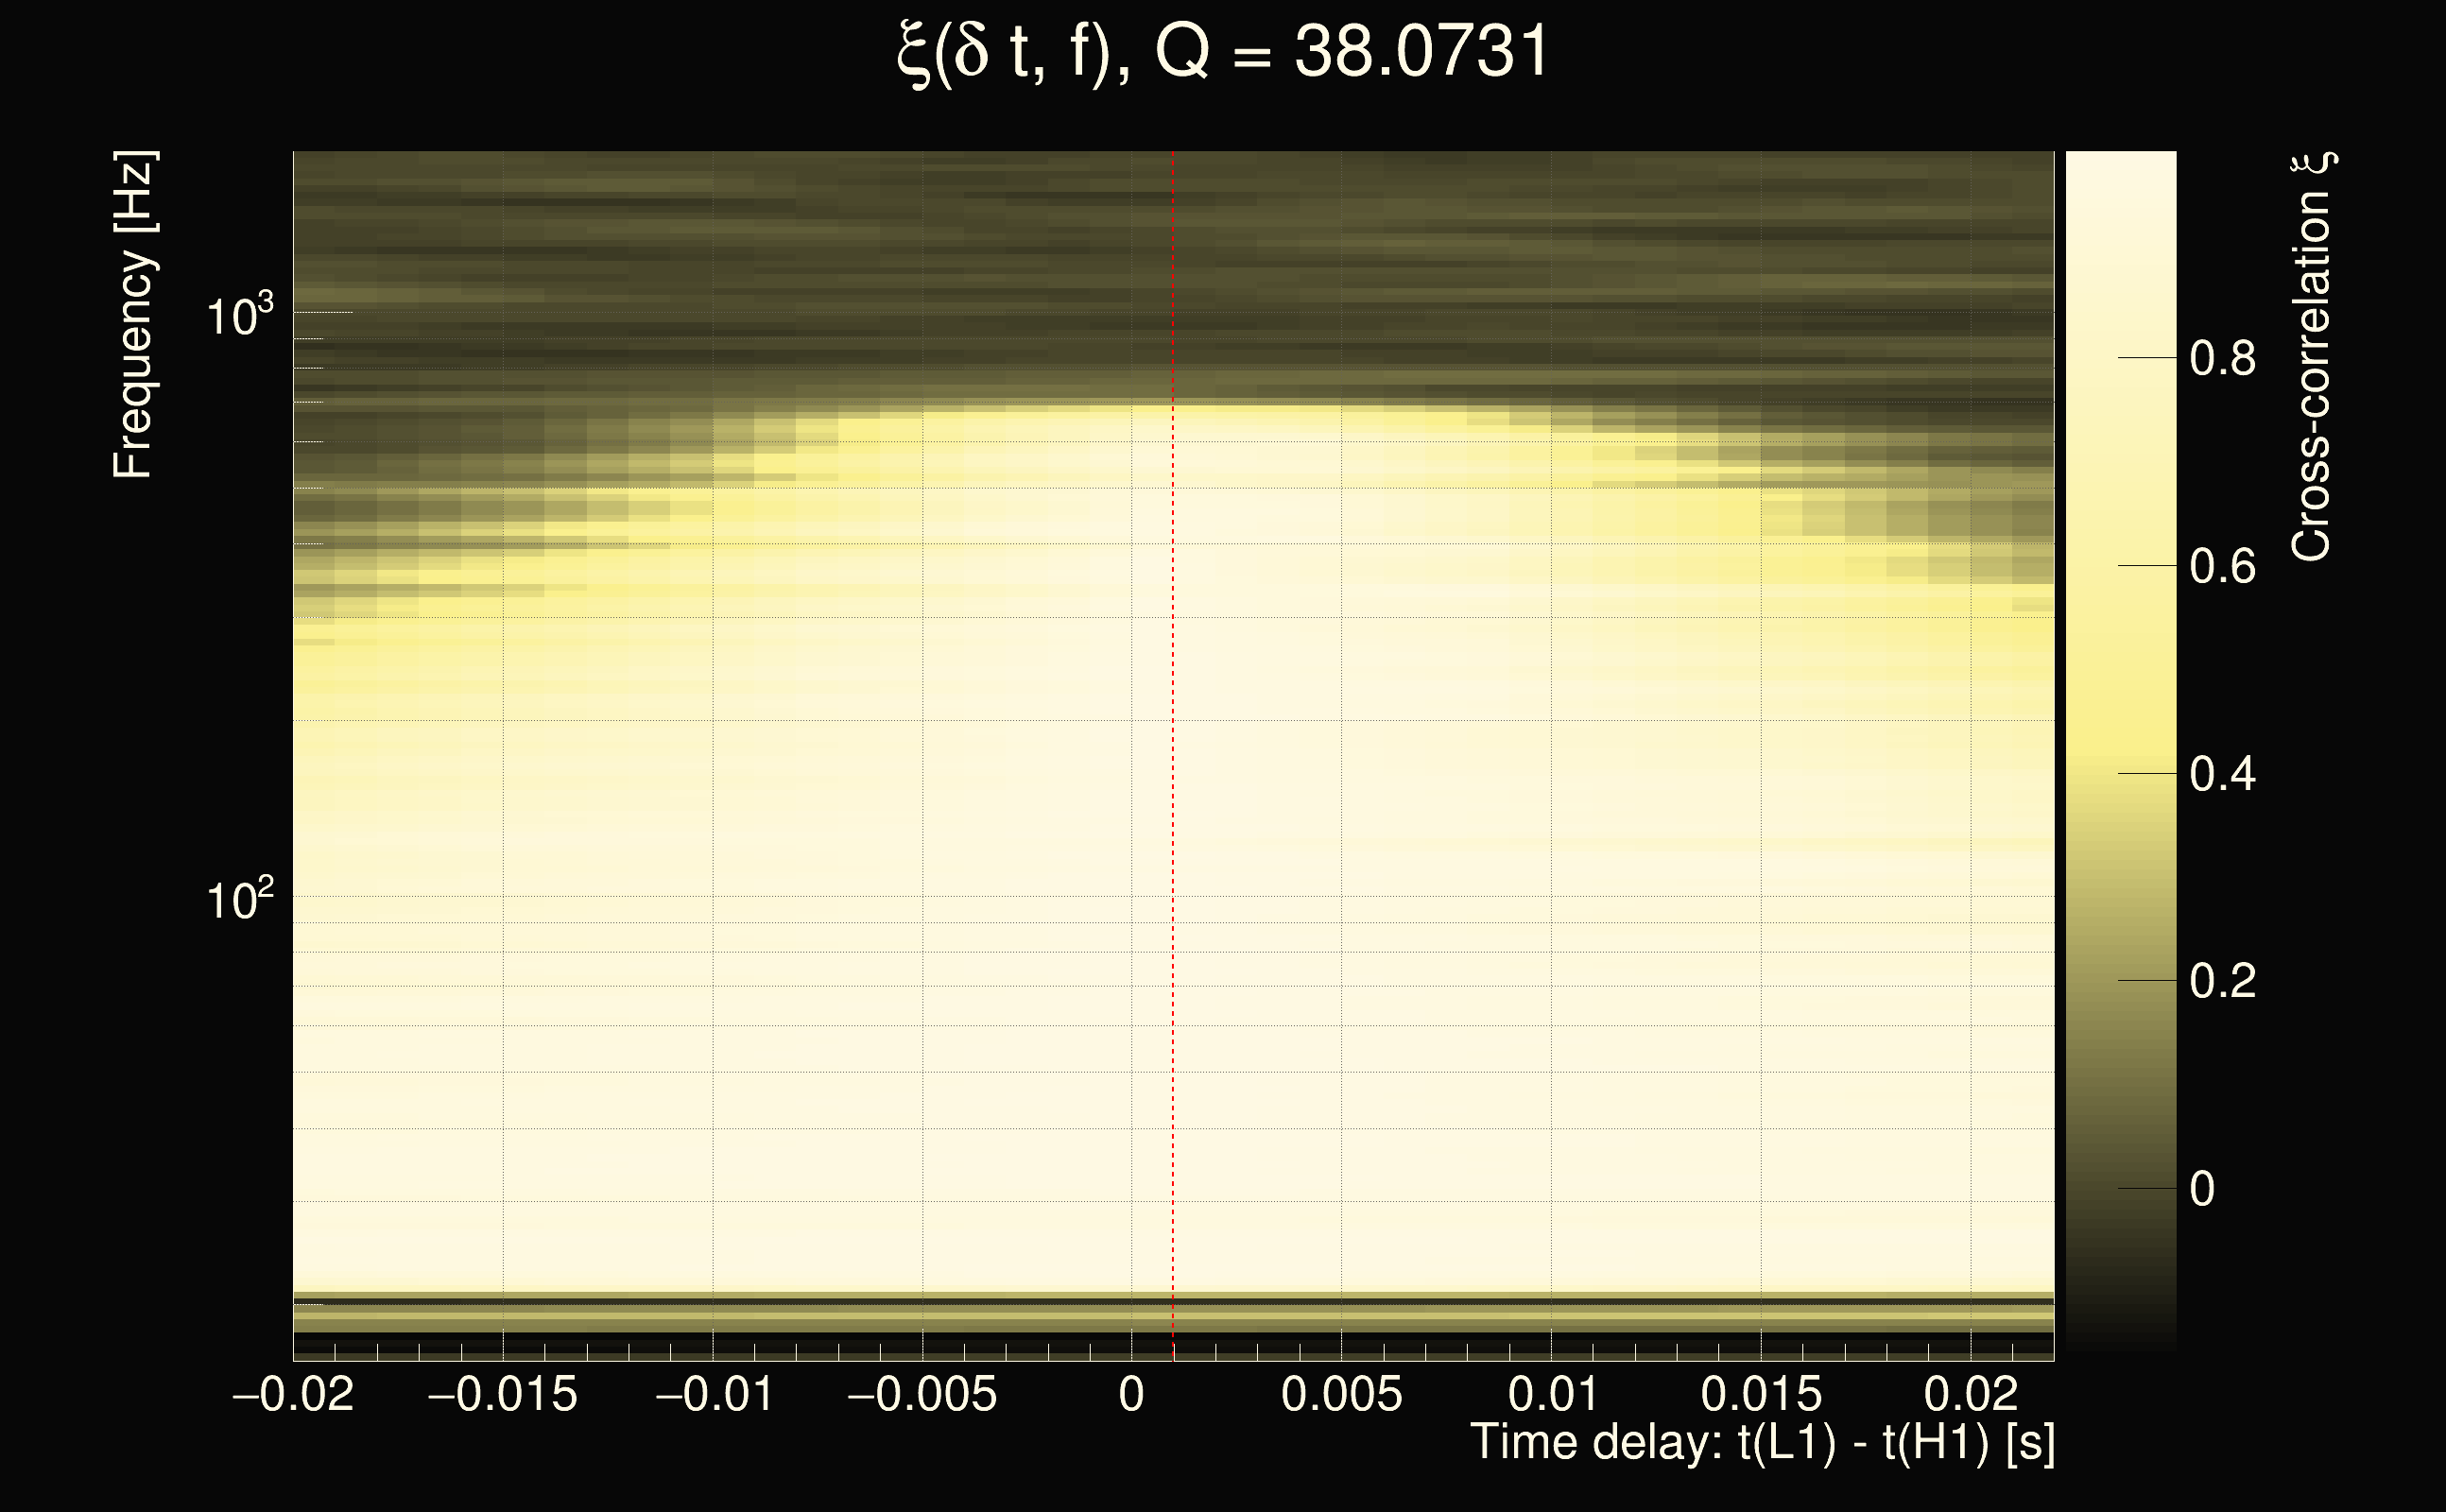Click the Time delay t(L1) - t(H1) axis label
2446x1512 pixels.
pyautogui.click(x=1762, y=1443)
